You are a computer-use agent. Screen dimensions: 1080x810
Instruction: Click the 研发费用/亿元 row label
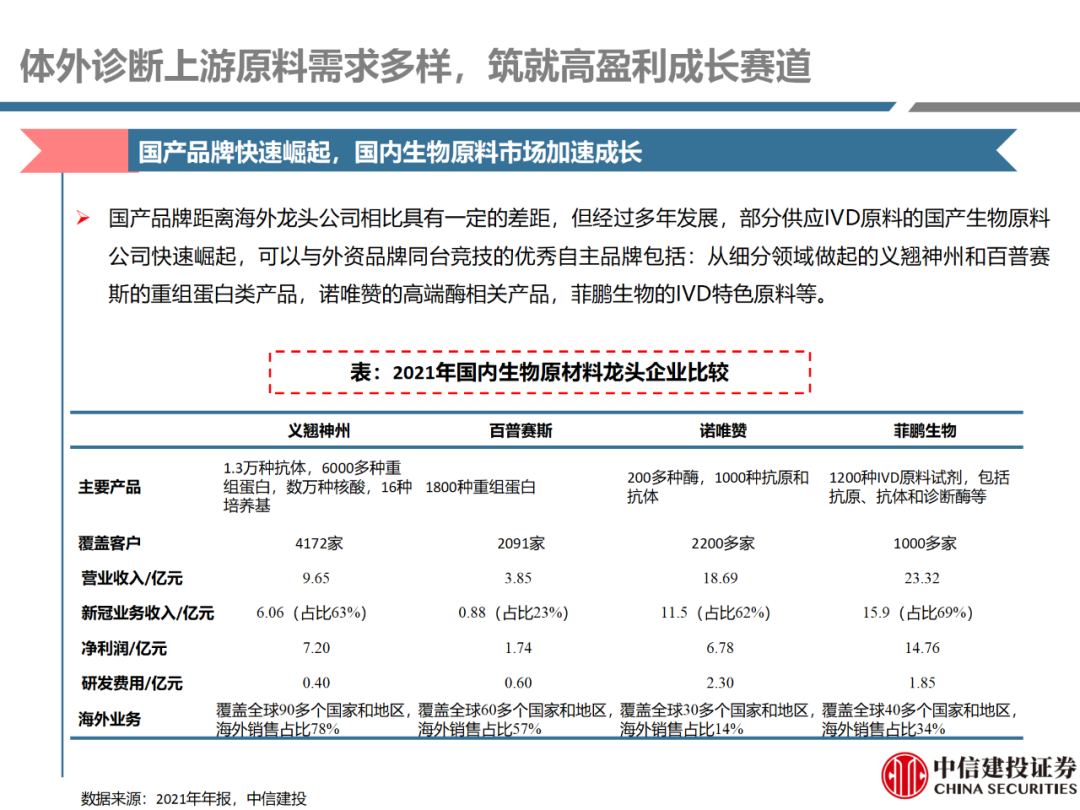coord(132,683)
